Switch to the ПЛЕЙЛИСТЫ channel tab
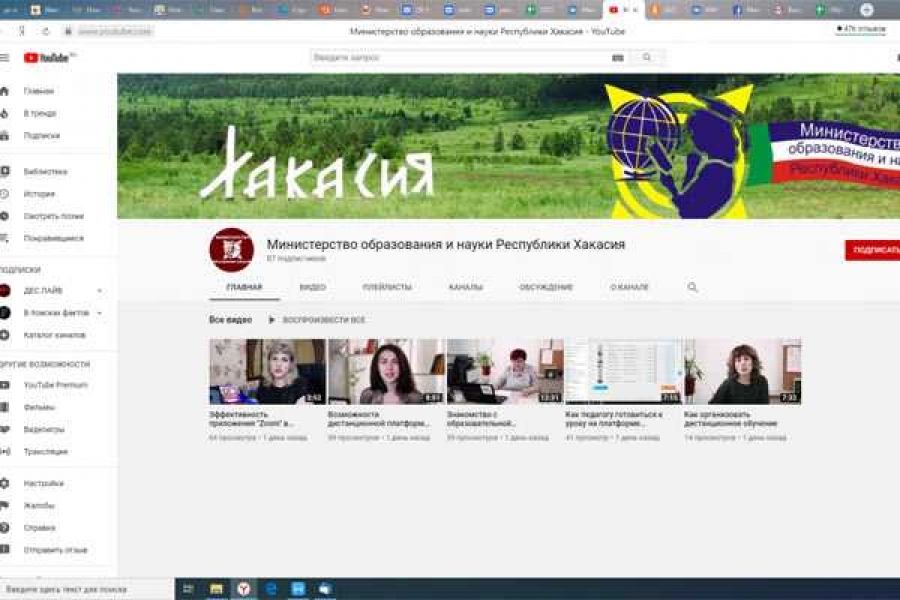 coord(387,287)
